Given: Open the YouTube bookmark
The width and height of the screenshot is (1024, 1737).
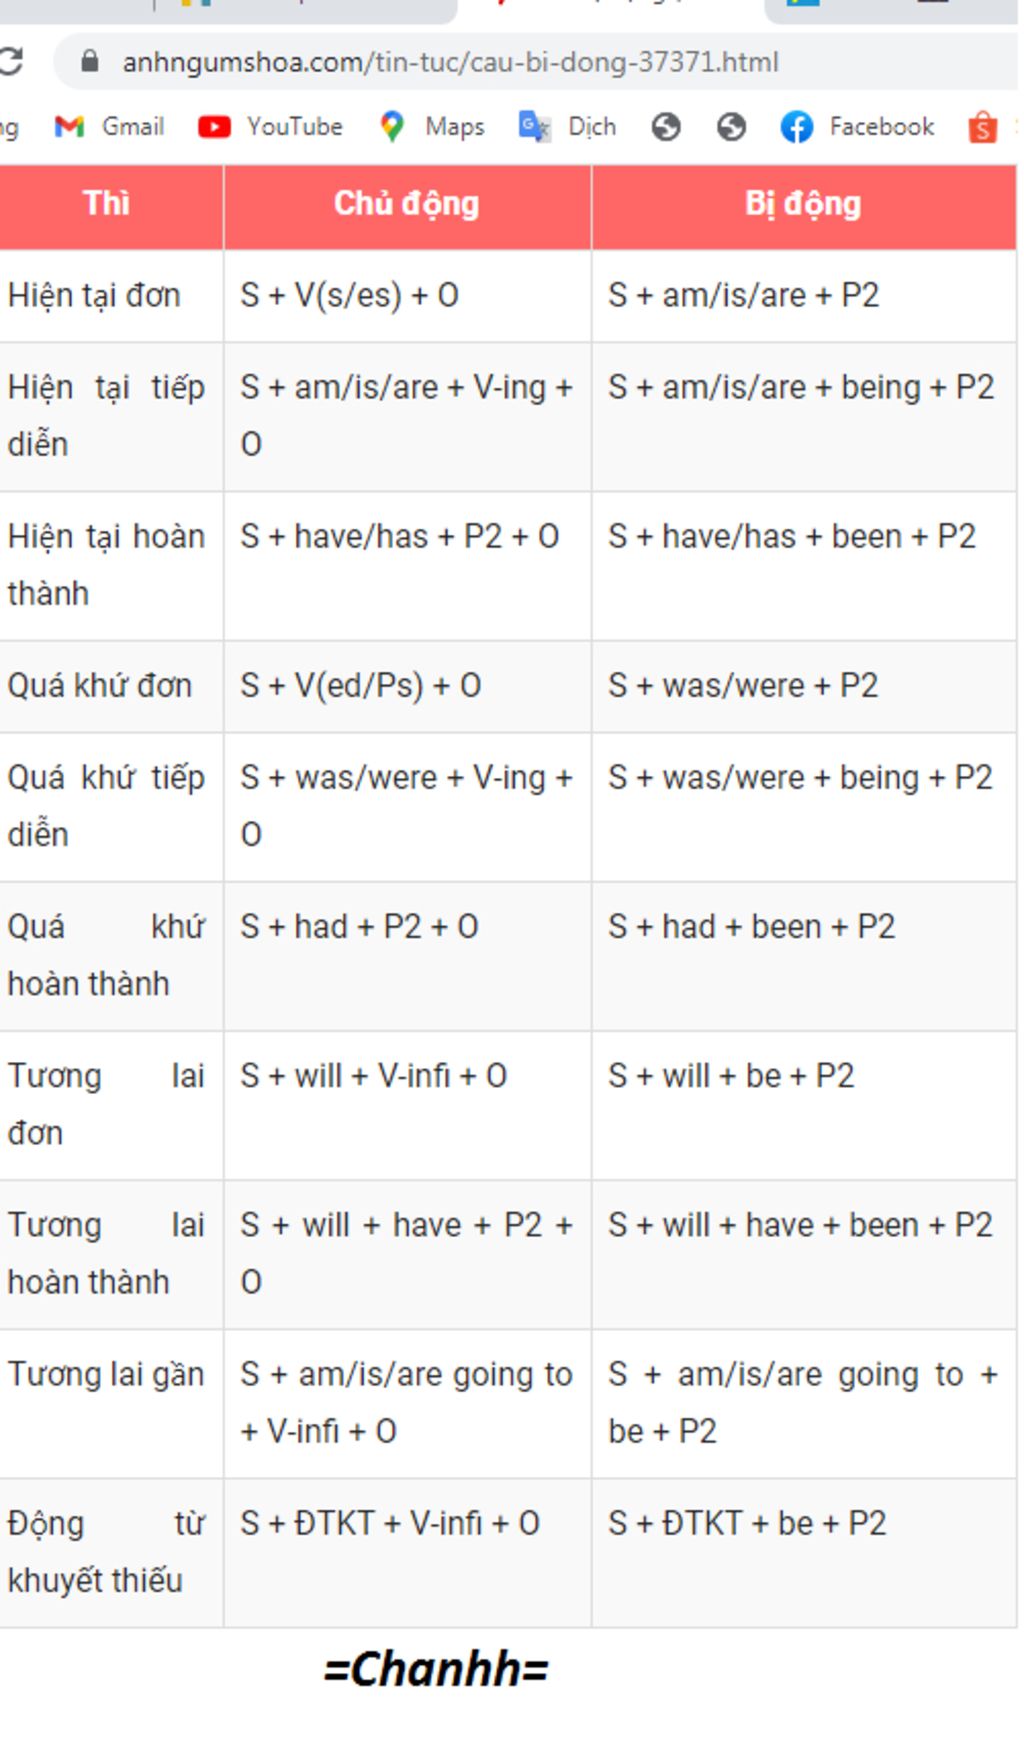Looking at the screenshot, I should [x=270, y=127].
